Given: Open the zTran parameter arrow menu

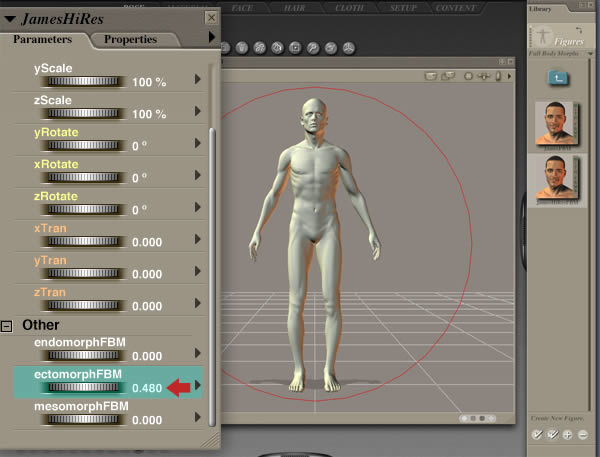Looking at the screenshot, I should pos(197,303).
